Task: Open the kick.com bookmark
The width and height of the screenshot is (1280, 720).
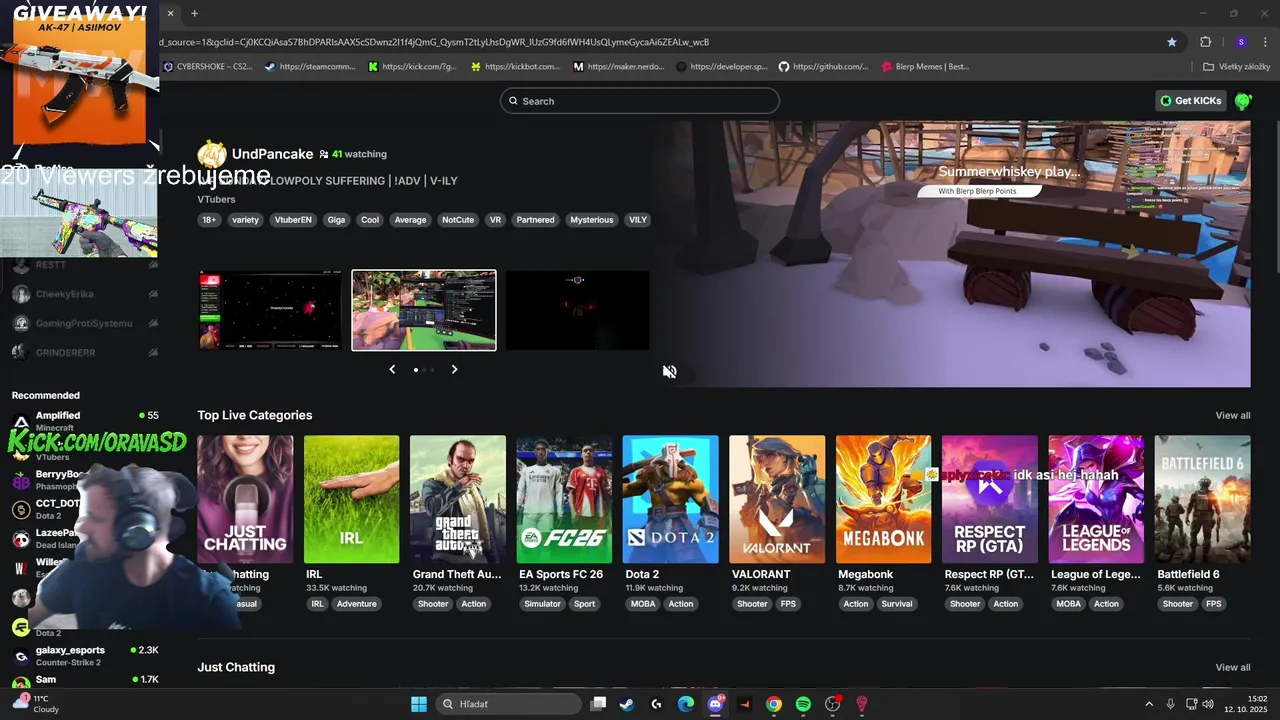Action: click(412, 67)
